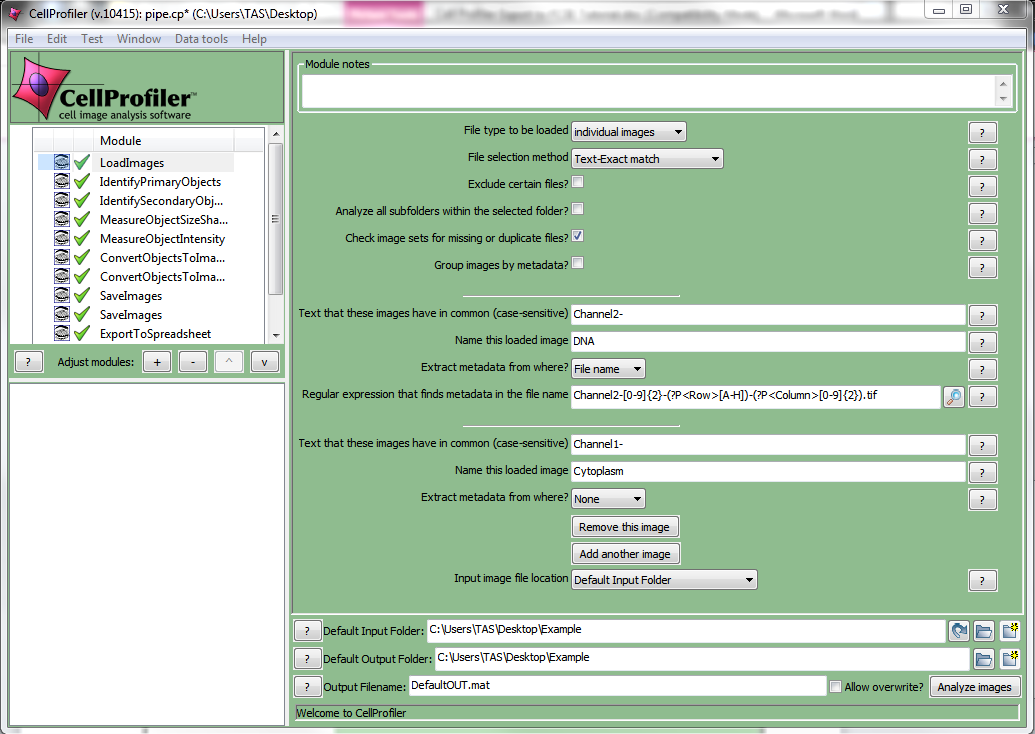Open the regular expression magnifier tool
1035x734 pixels.
point(954,397)
